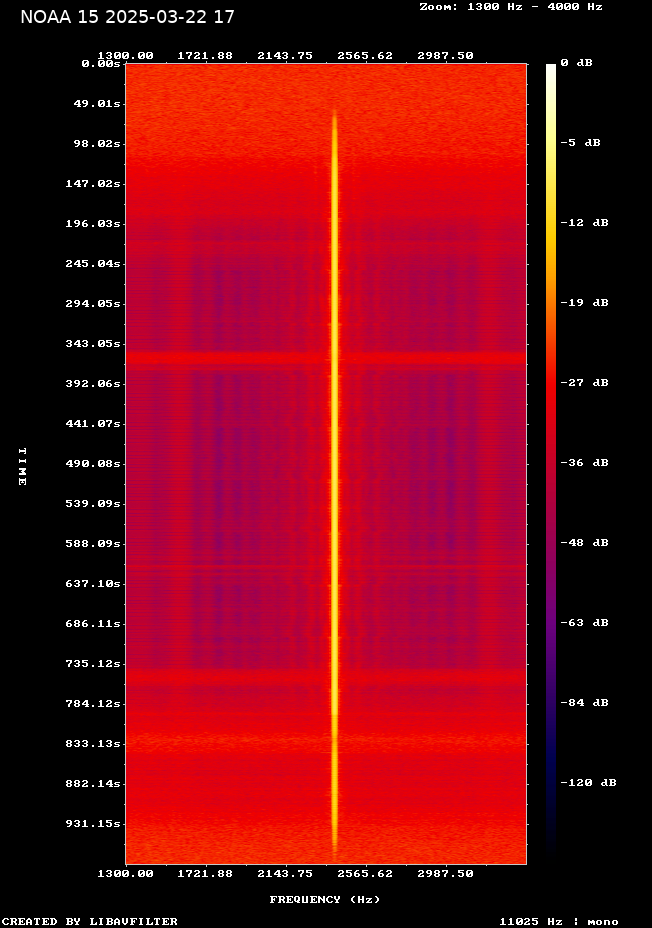Click time label '441.07s'

point(93,424)
